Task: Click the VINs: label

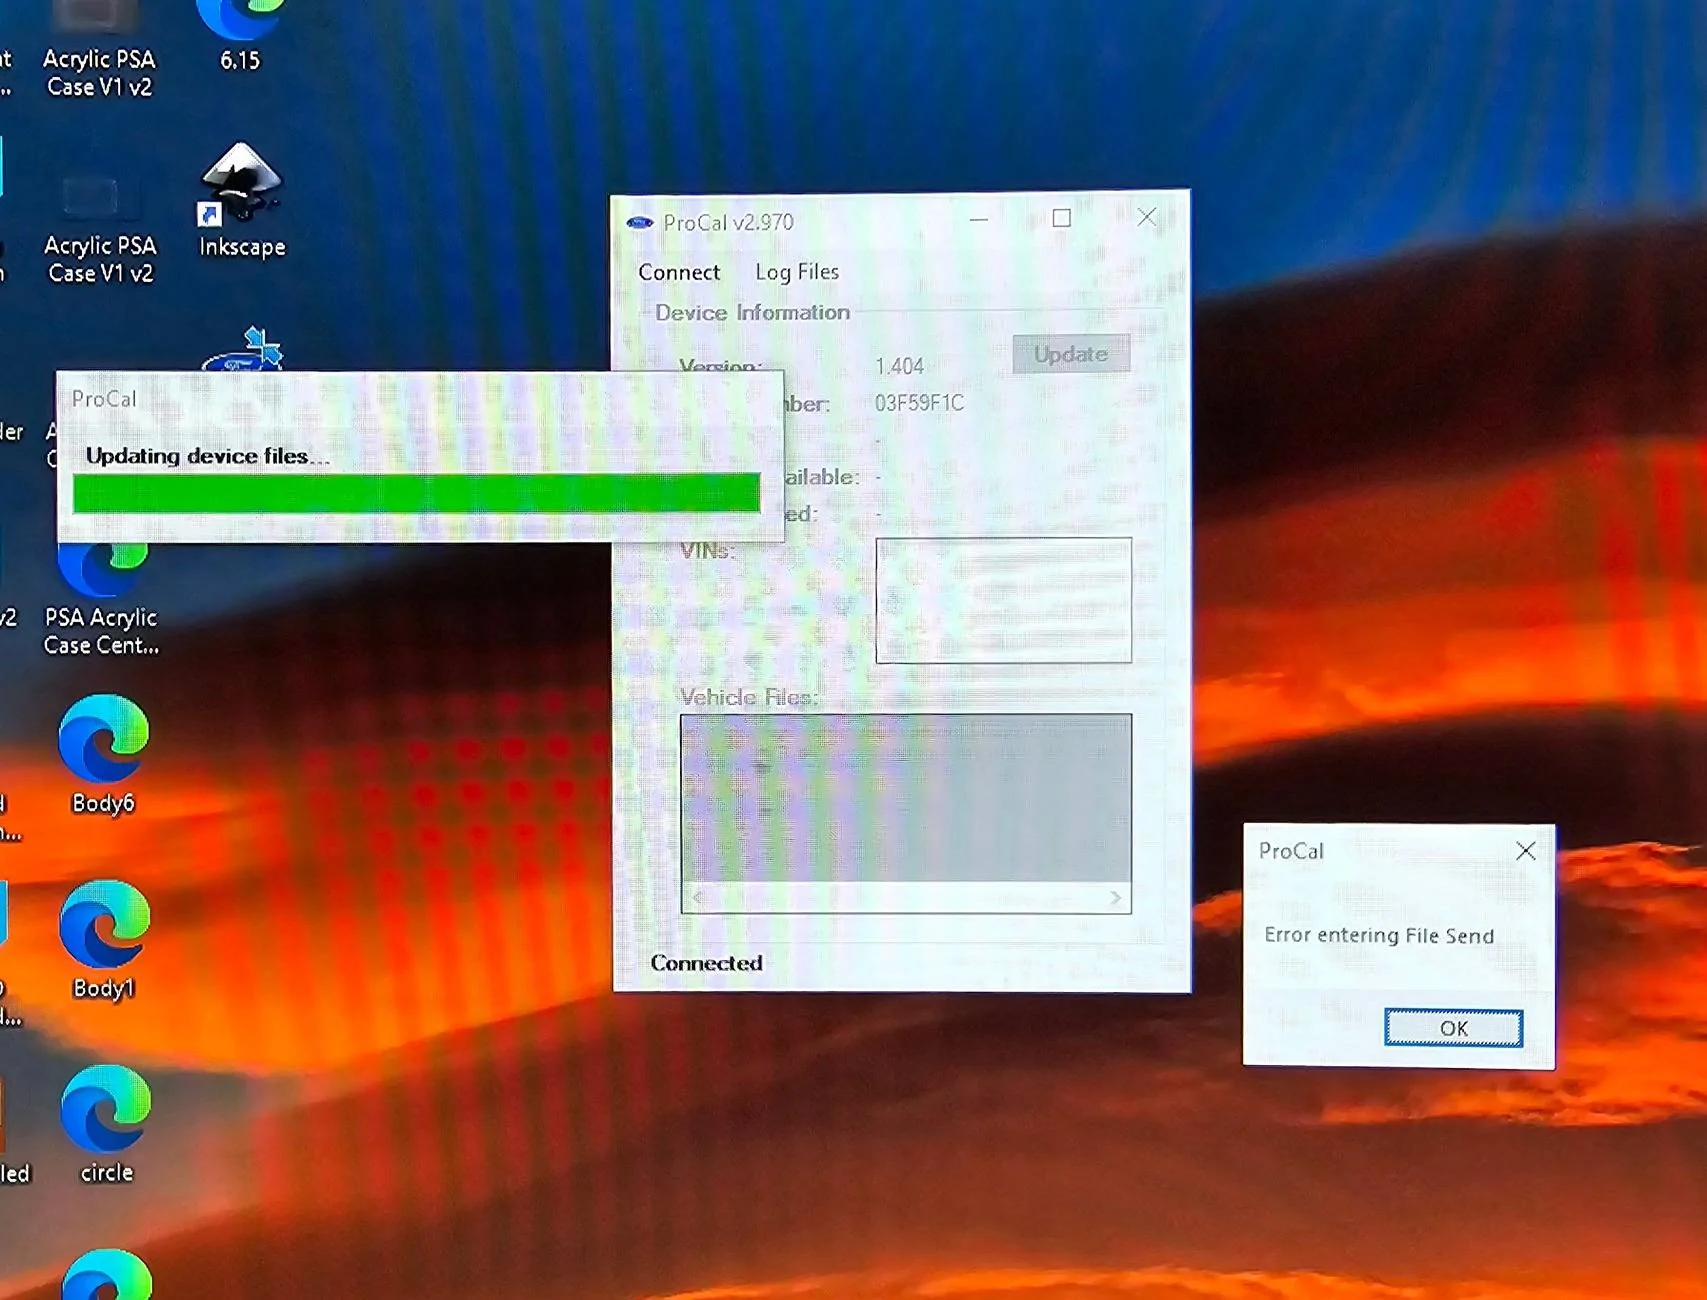Action: click(707, 550)
